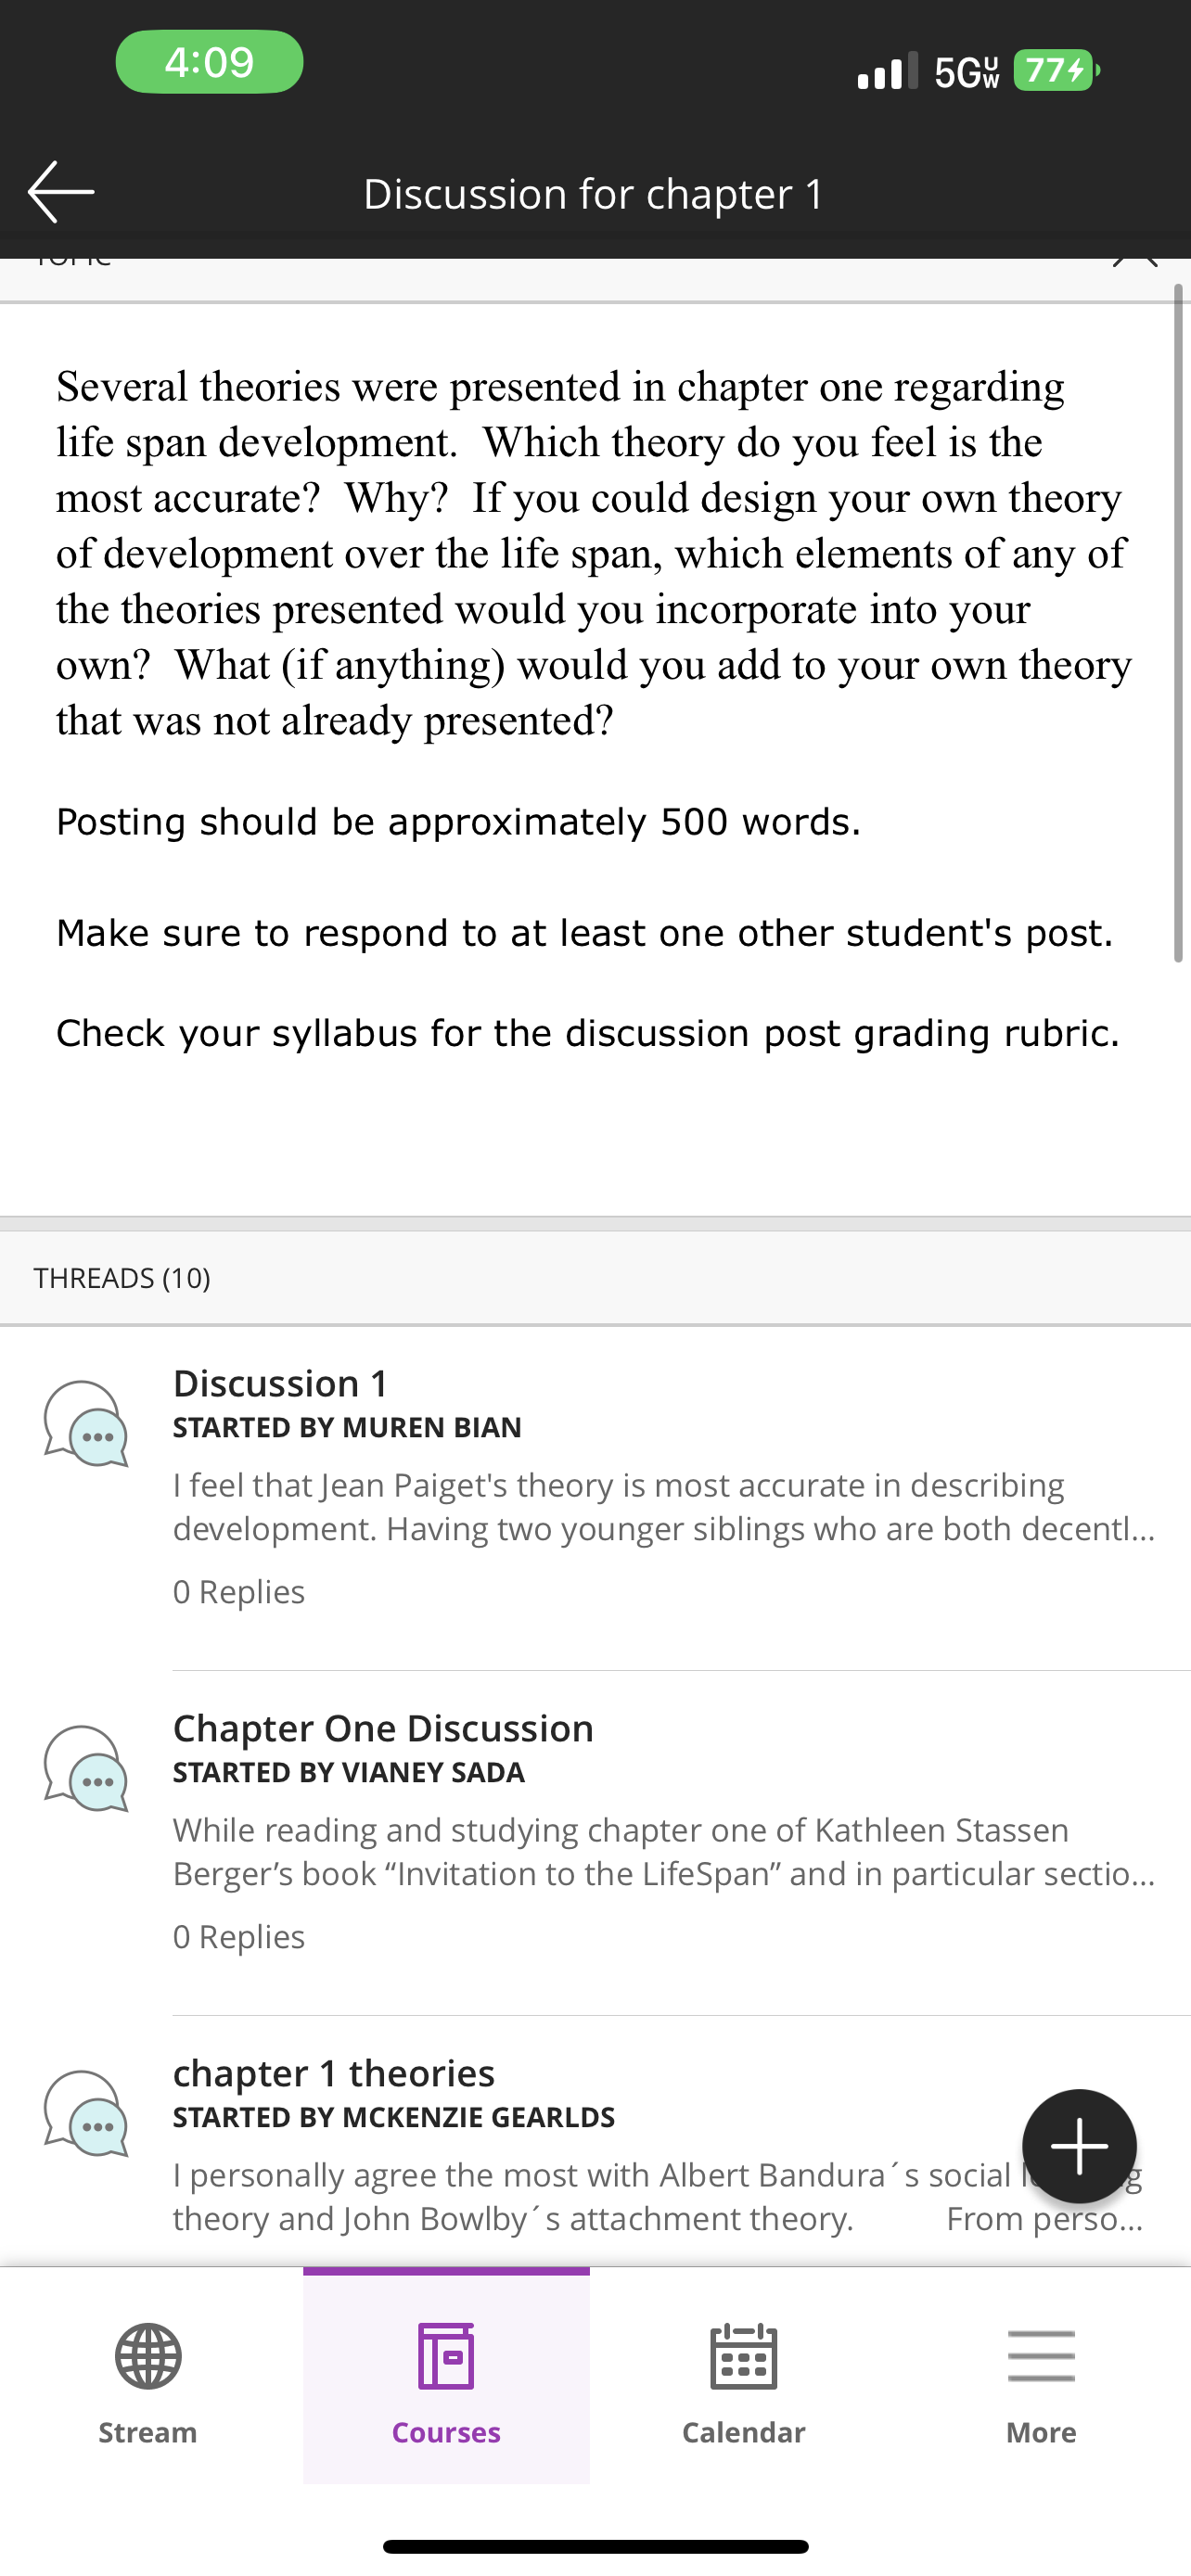This screenshot has height=2576, width=1191.
Task: Tap the Stream tab label
Action: 148,2432
